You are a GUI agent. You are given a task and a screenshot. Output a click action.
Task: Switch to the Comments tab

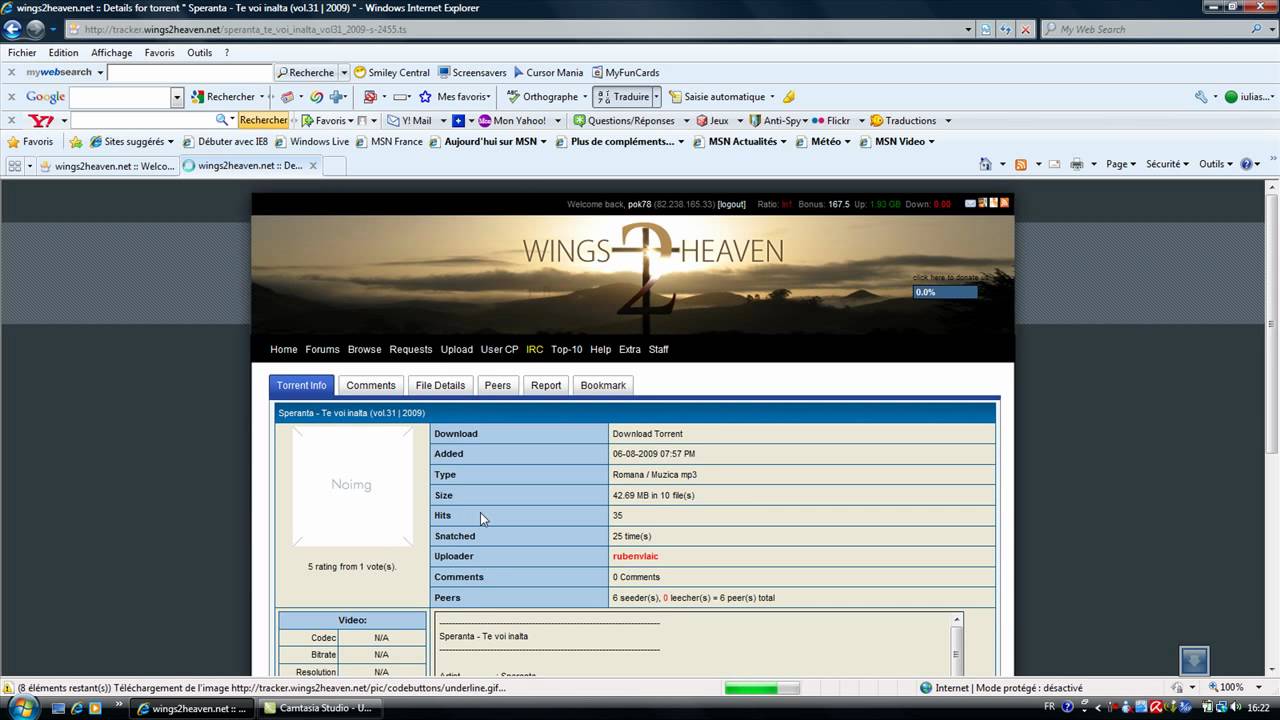tap(371, 385)
